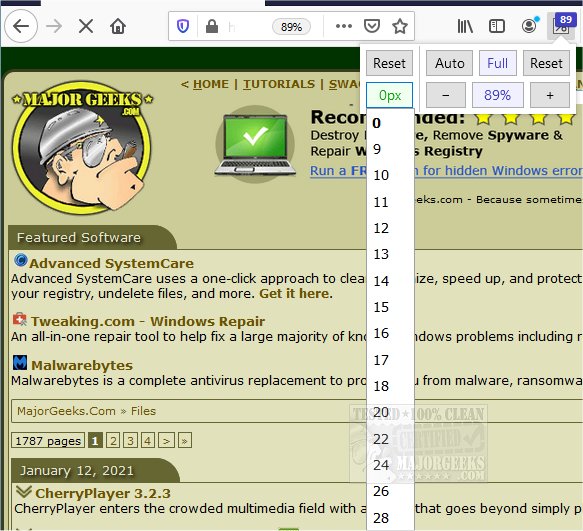Pick 13 in the font size list
Image resolution: width=583 pixels, height=531 pixels.
(390, 254)
